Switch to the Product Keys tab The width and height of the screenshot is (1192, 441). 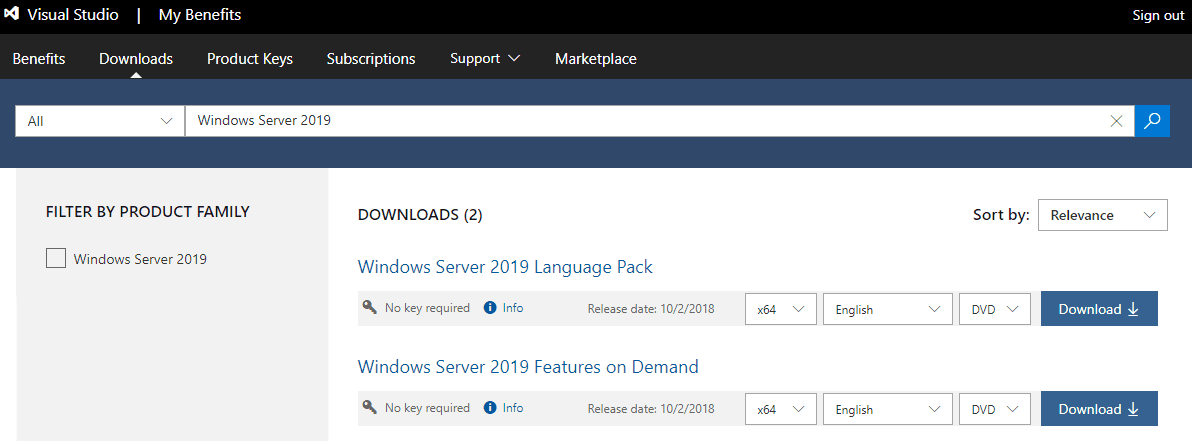(x=250, y=59)
